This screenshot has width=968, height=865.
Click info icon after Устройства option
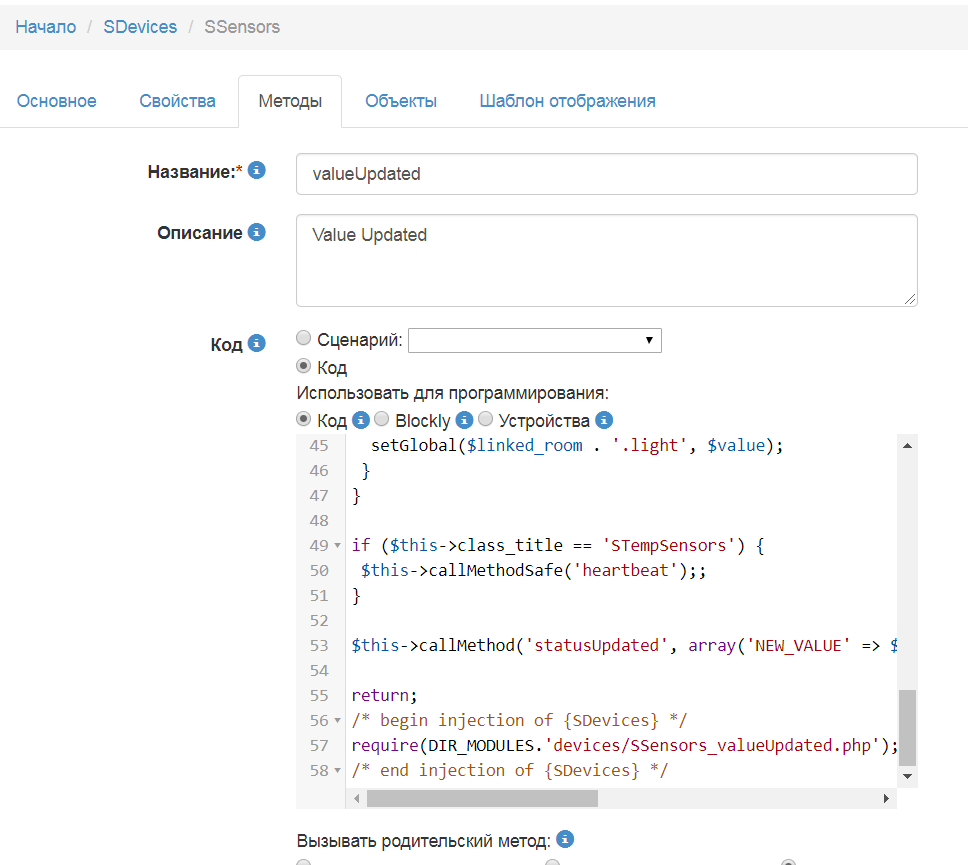604,421
